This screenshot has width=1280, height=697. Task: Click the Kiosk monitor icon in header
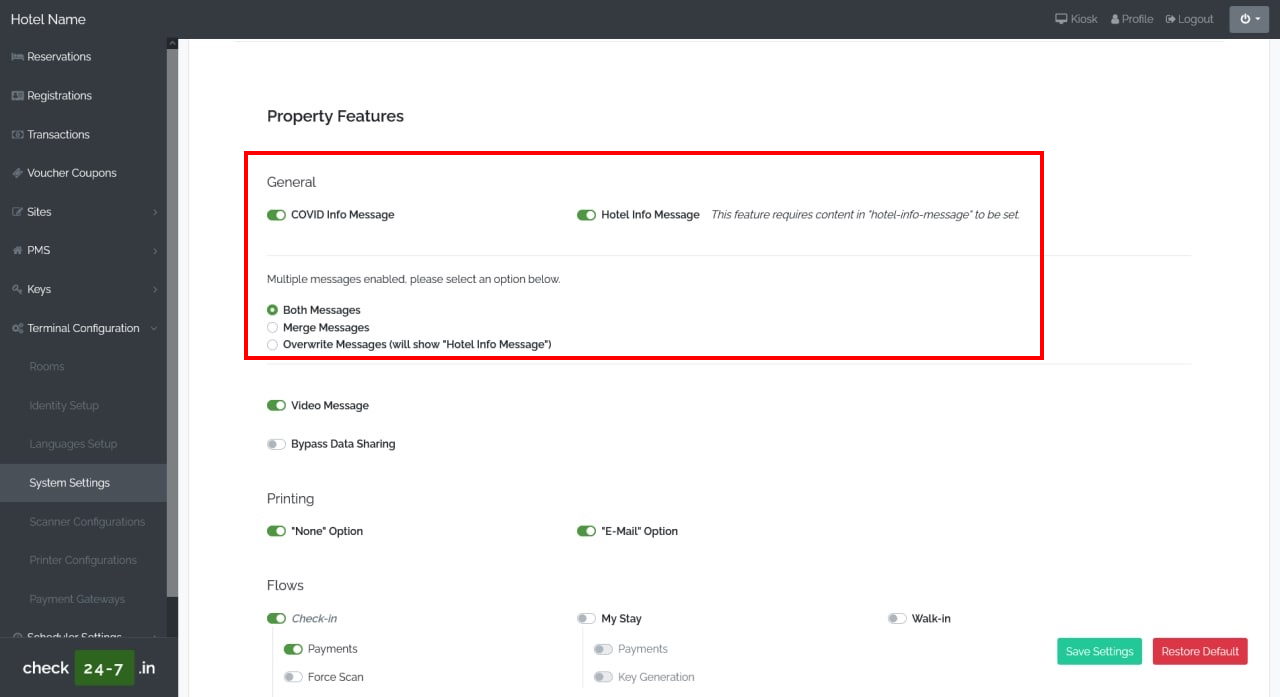tap(1061, 19)
